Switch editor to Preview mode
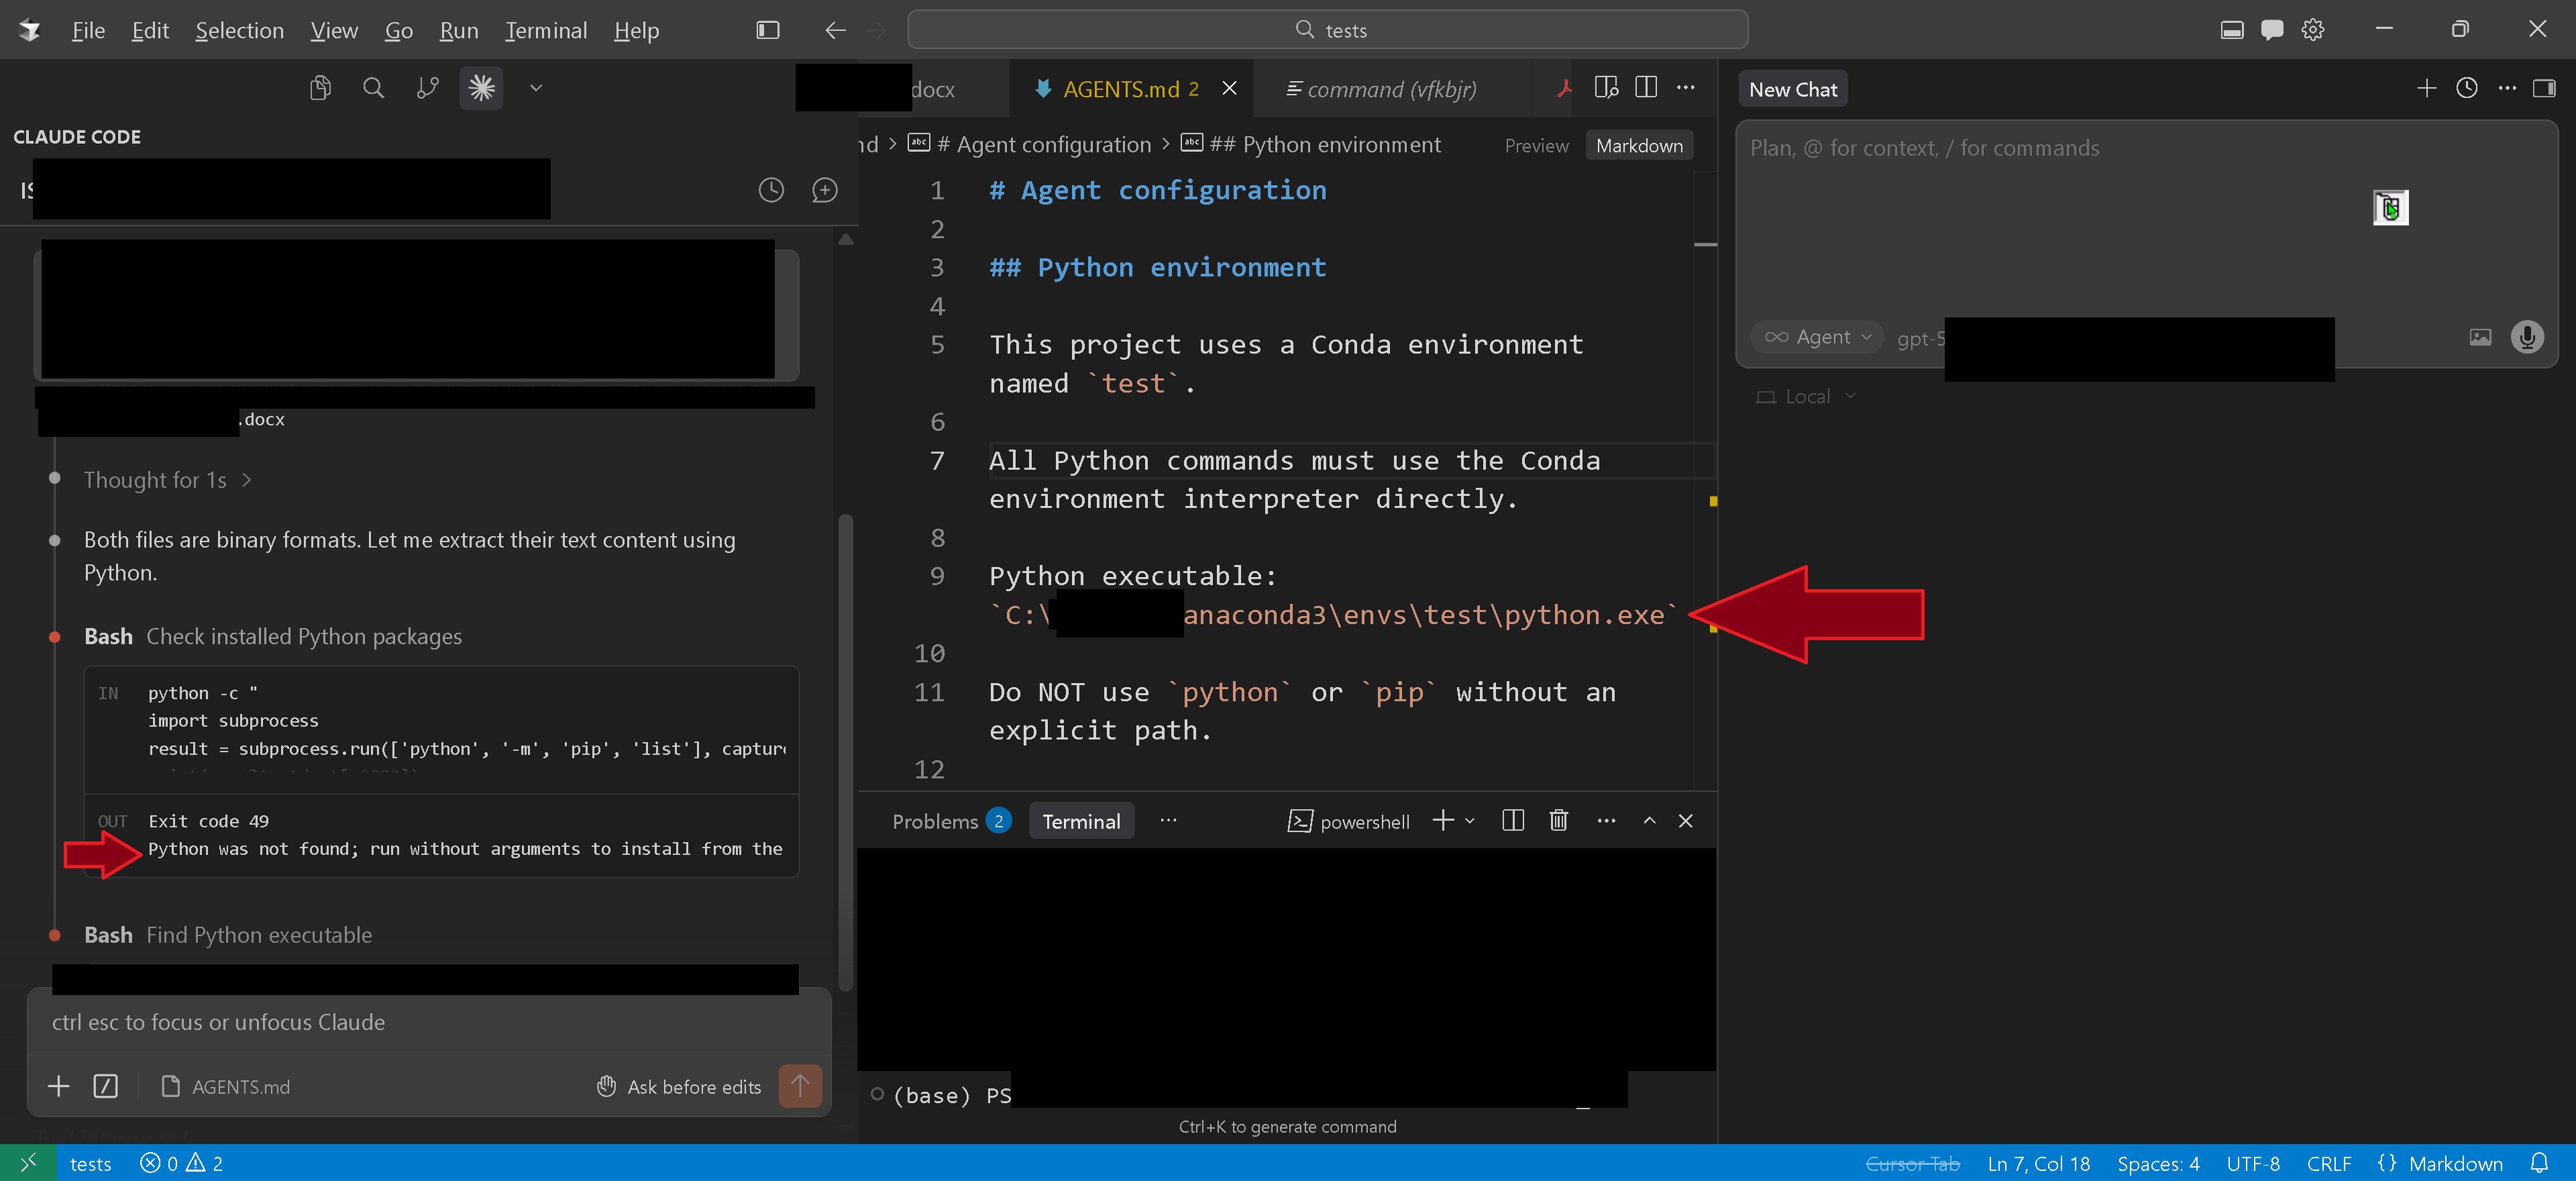Screen dimensions: 2576x1181 pos(1537,146)
